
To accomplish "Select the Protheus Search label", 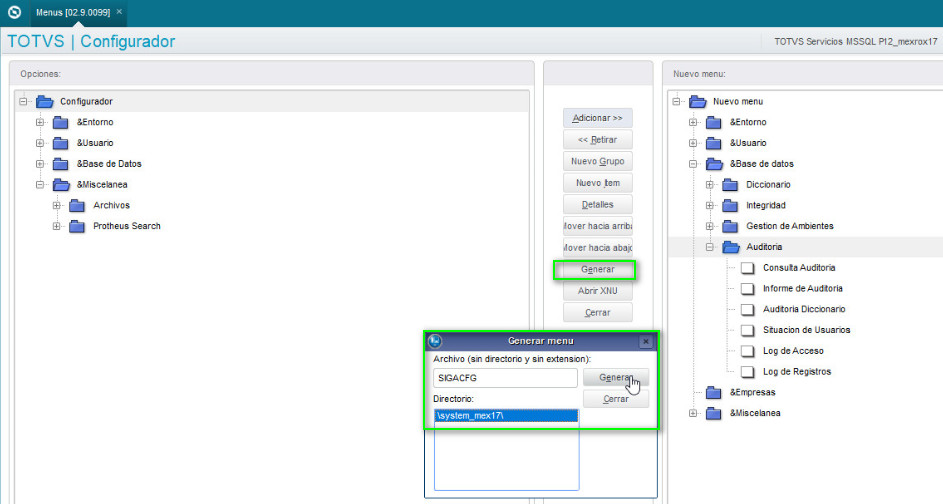I will (x=127, y=226).
